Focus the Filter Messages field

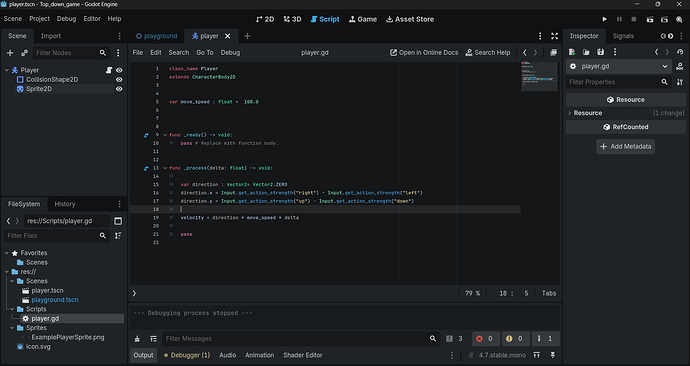click(x=301, y=339)
